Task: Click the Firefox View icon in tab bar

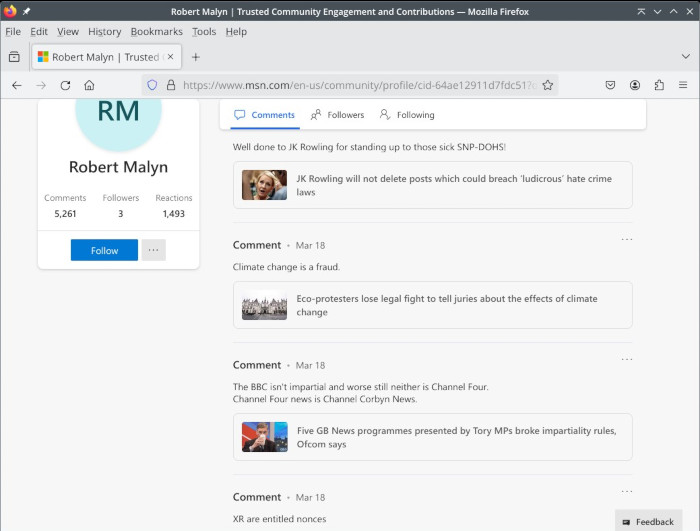Action: tap(14, 57)
